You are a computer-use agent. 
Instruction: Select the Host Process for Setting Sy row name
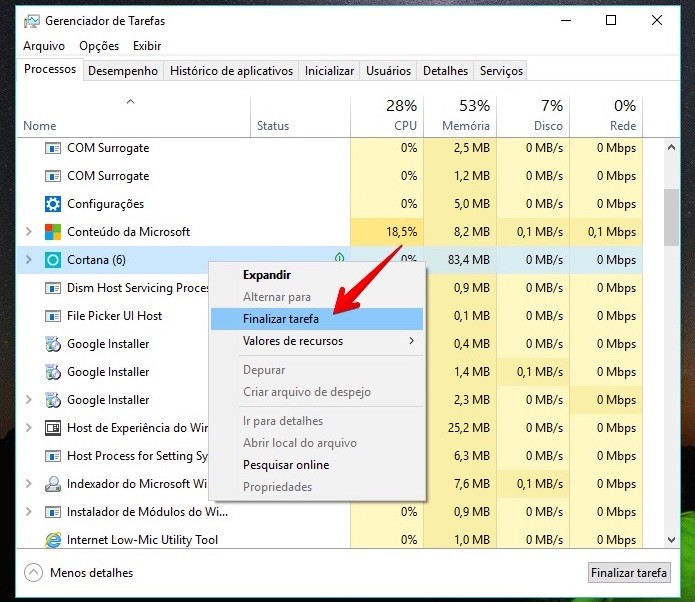[x=137, y=456]
